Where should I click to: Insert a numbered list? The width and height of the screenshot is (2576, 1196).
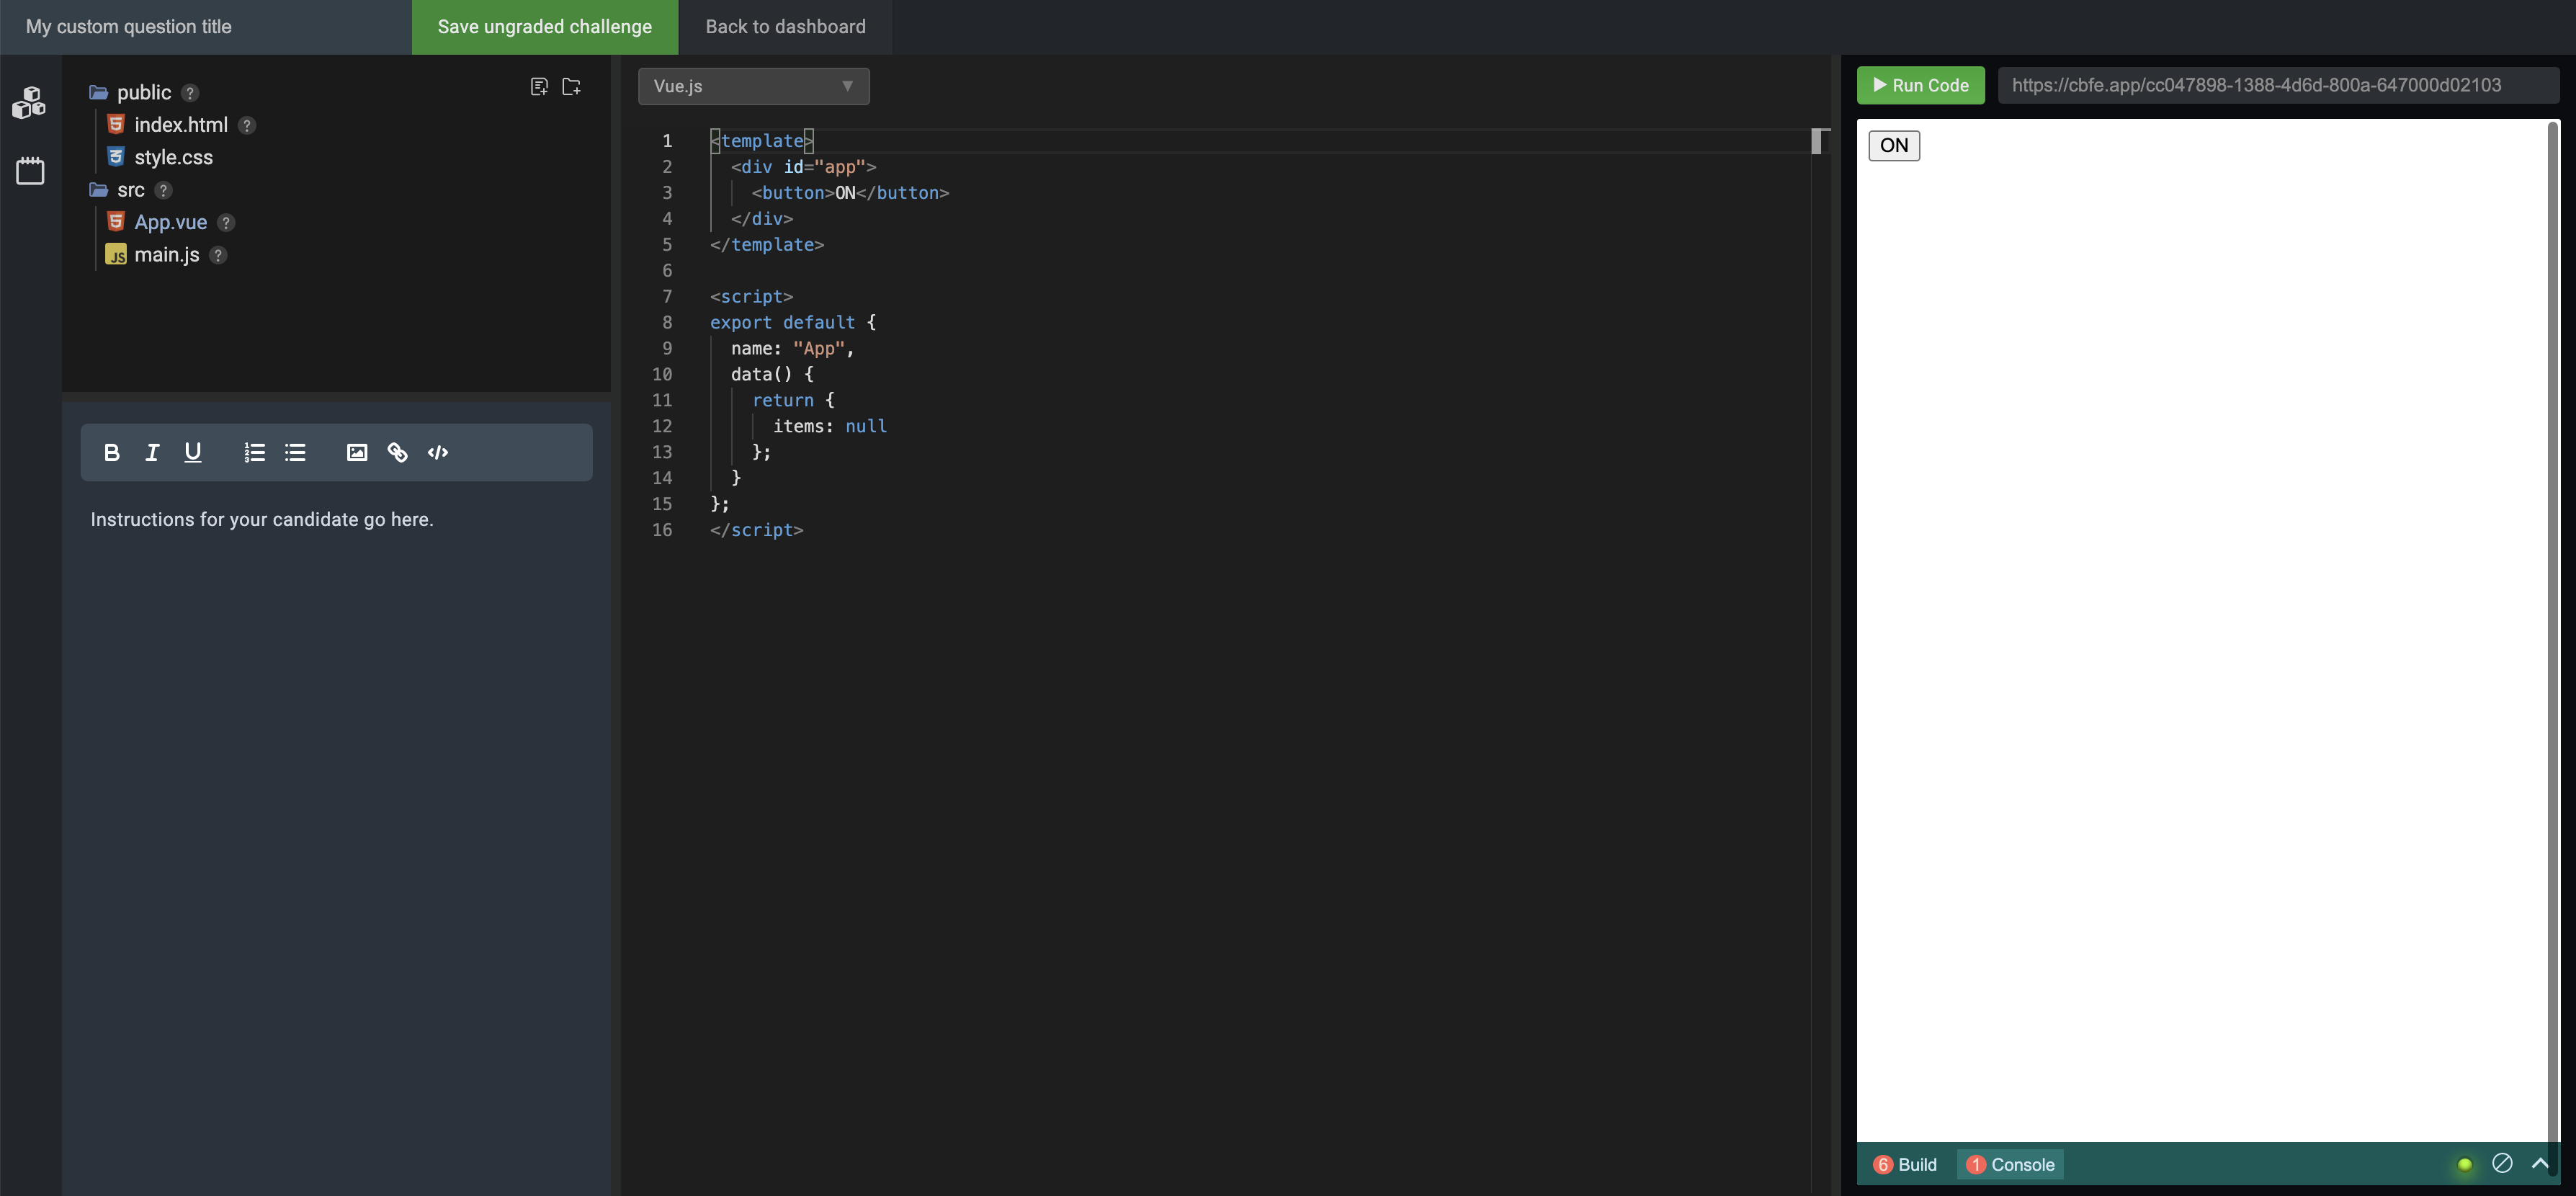254,453
